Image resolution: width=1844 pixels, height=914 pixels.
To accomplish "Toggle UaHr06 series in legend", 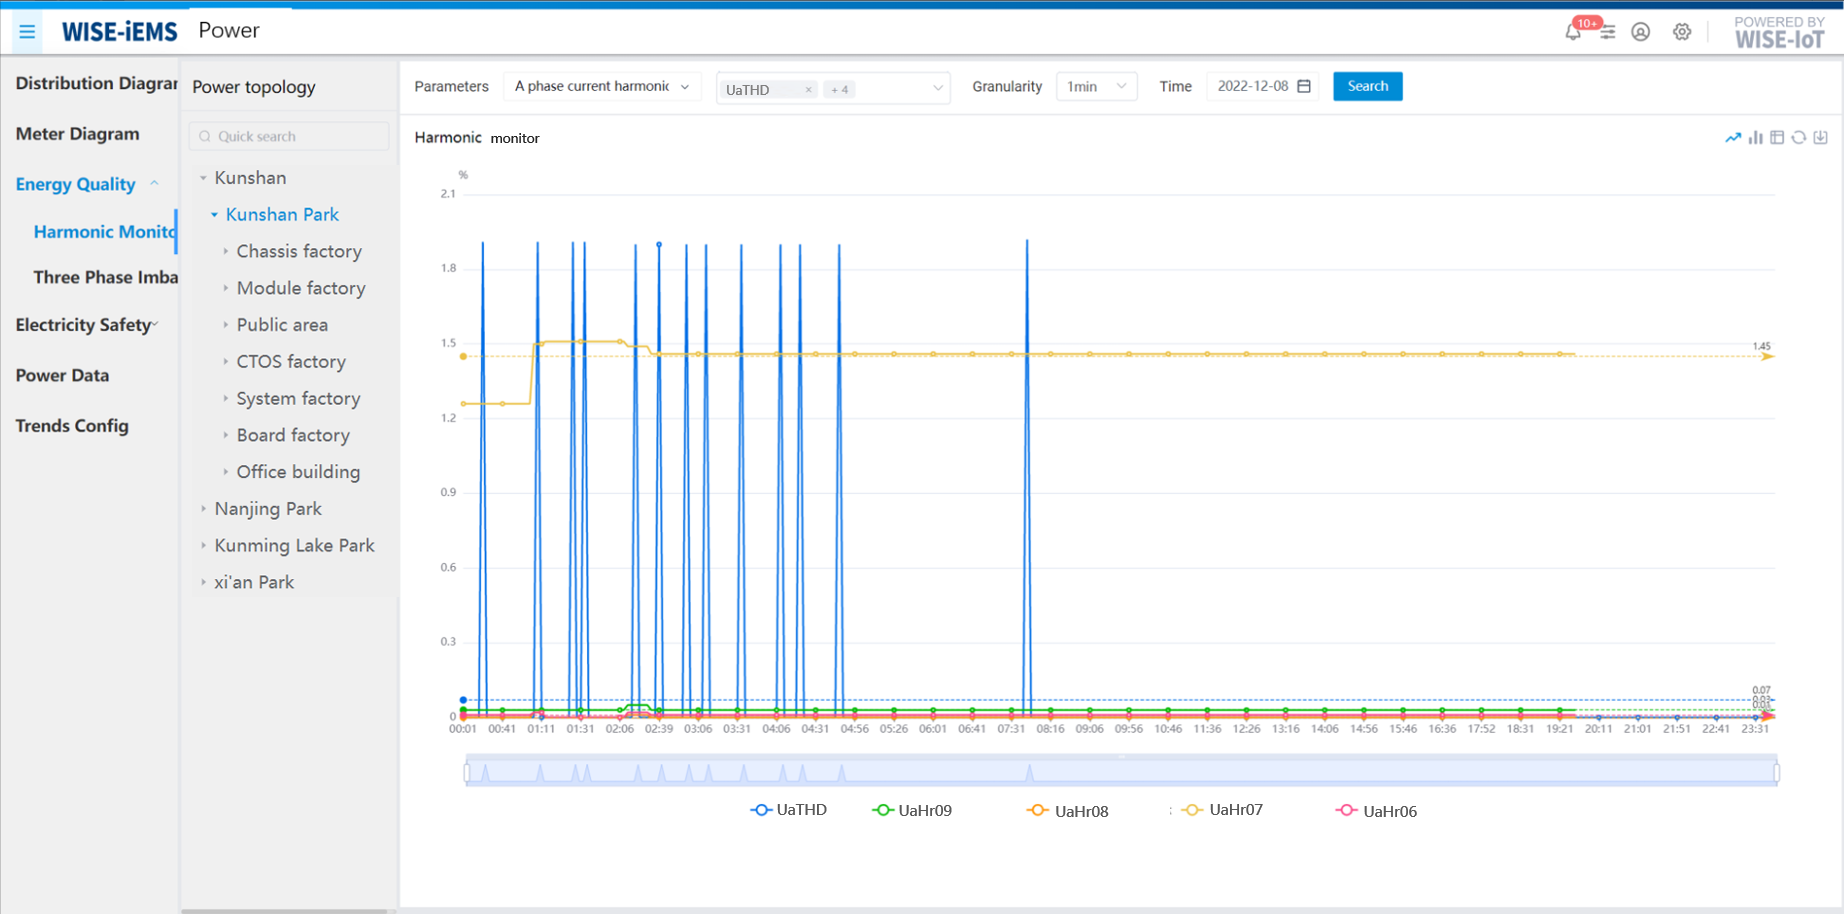I will click(x=1377, y=811).
